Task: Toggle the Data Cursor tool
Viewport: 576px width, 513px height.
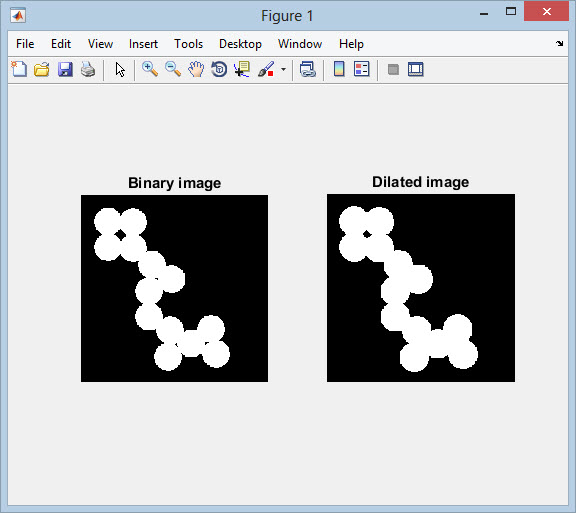Action: [x=242, y=69]
